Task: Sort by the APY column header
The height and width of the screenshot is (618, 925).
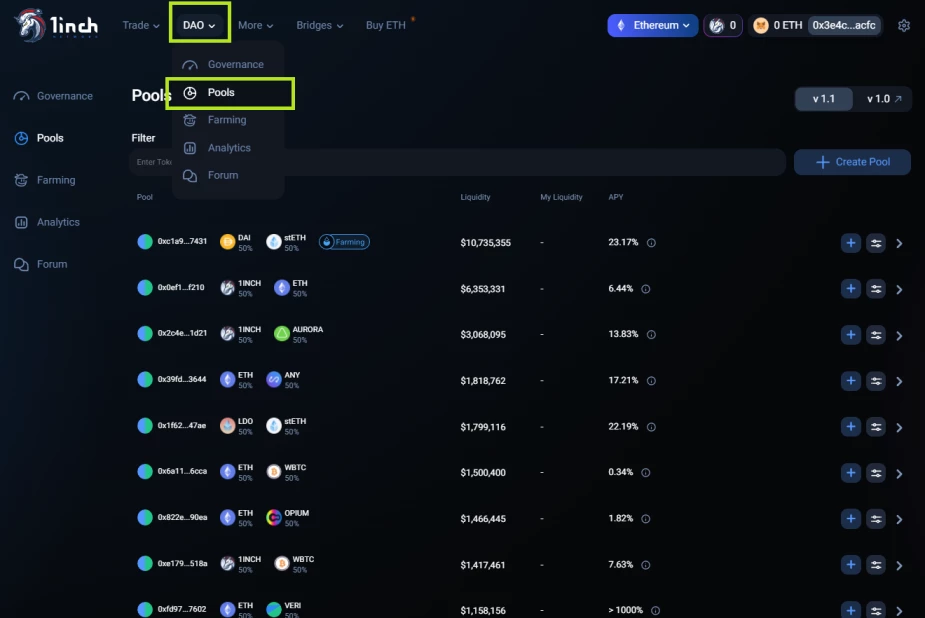Action: [615, 197]
